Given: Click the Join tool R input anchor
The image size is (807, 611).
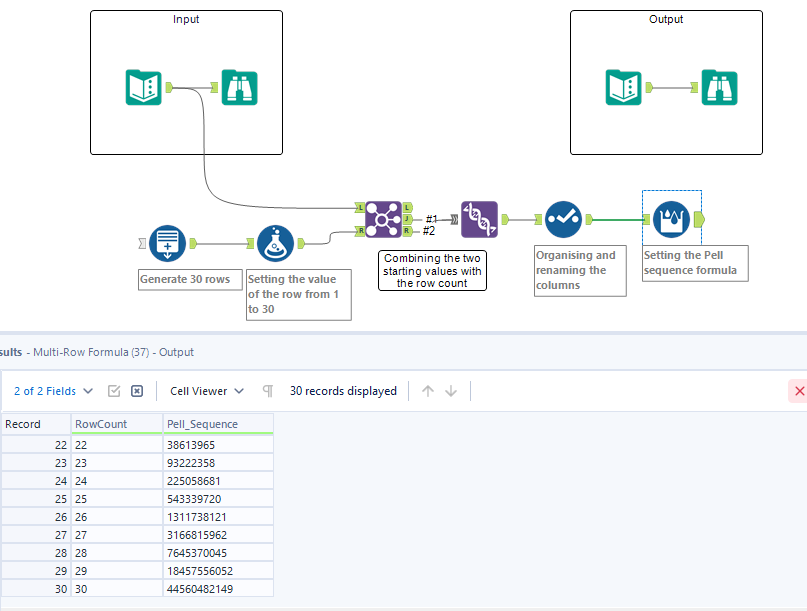Looking at the screenshot, I should pyautogui.click(x=360, y=231).
